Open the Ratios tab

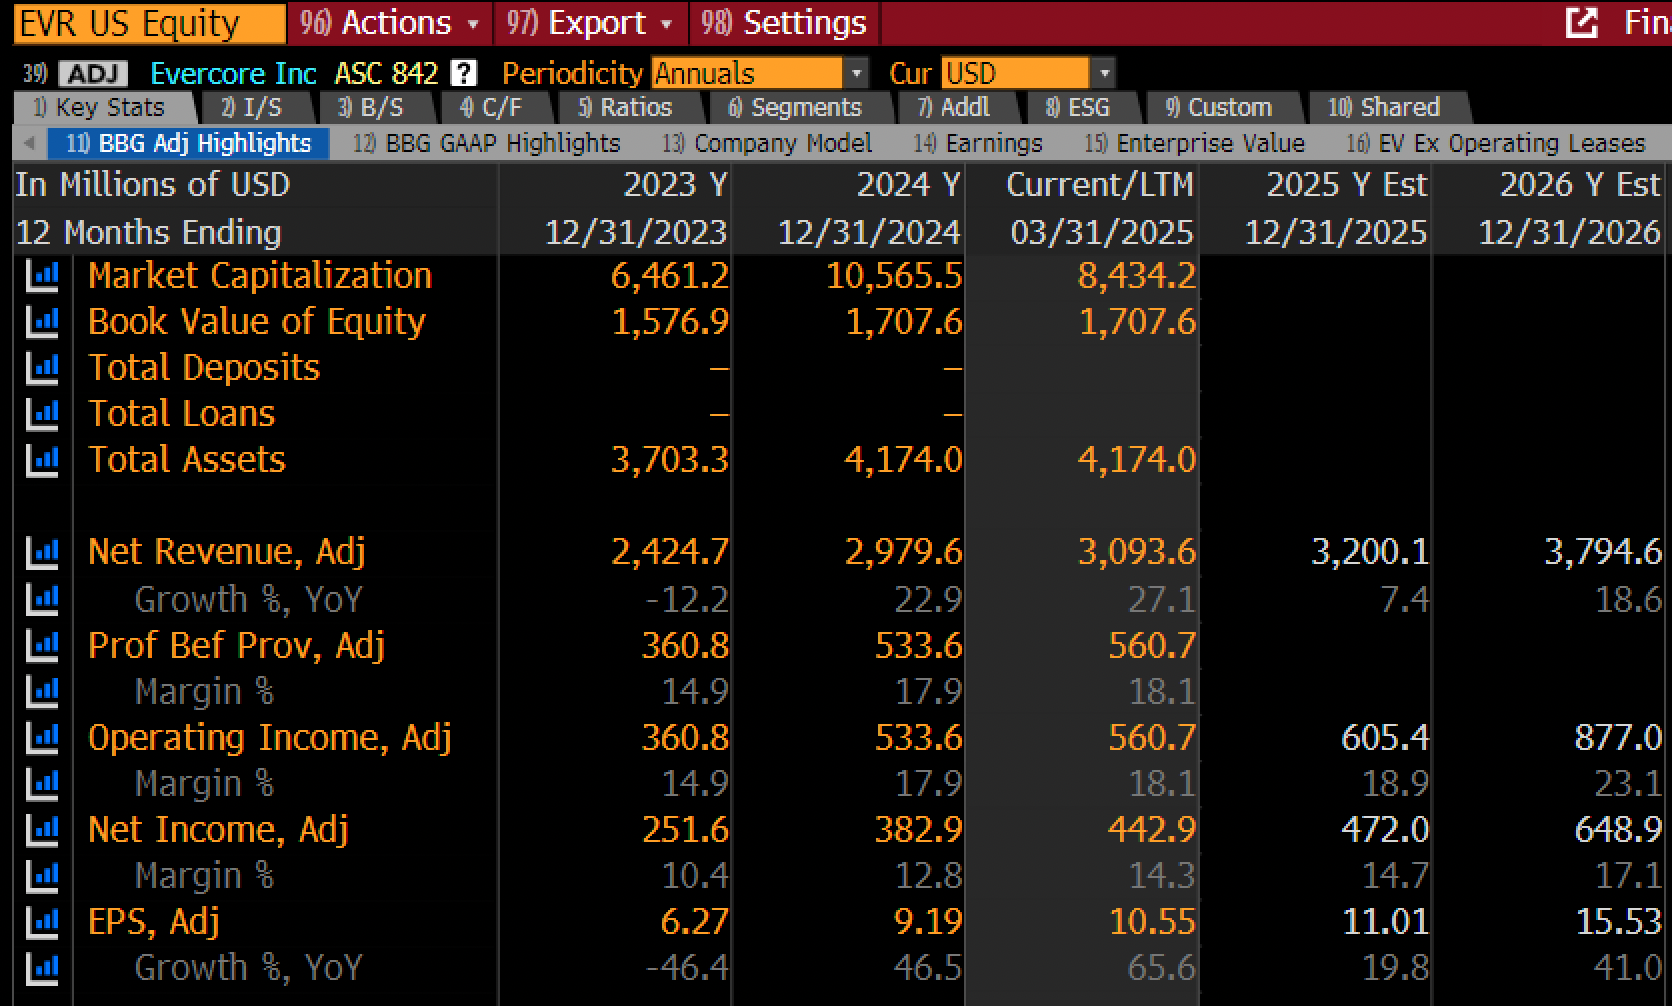pos(625,108)
